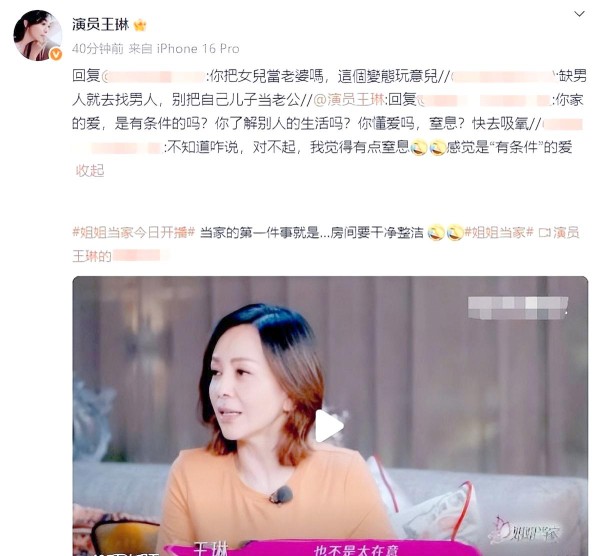Open the post options chevron menu

pos(579,14)
